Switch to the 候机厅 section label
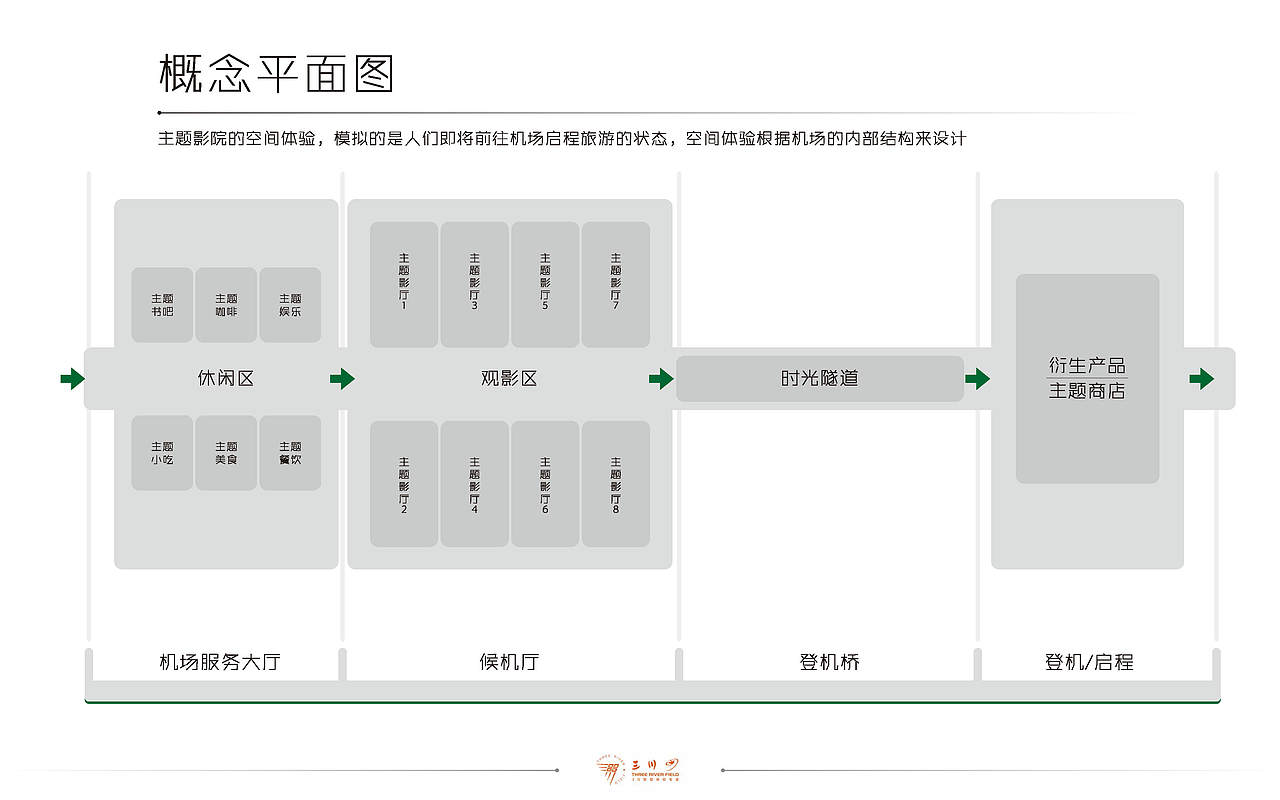 [x=510, y=661]
